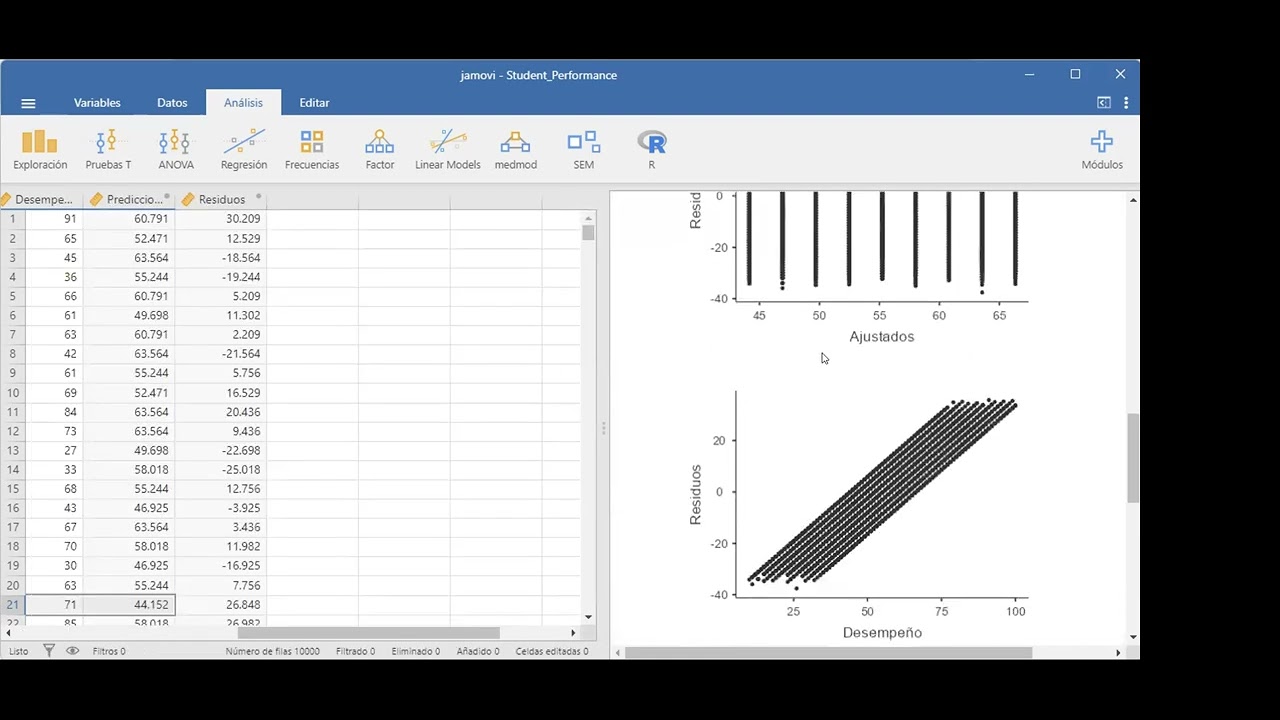Open the Factor analysis menu

(380, 150)
